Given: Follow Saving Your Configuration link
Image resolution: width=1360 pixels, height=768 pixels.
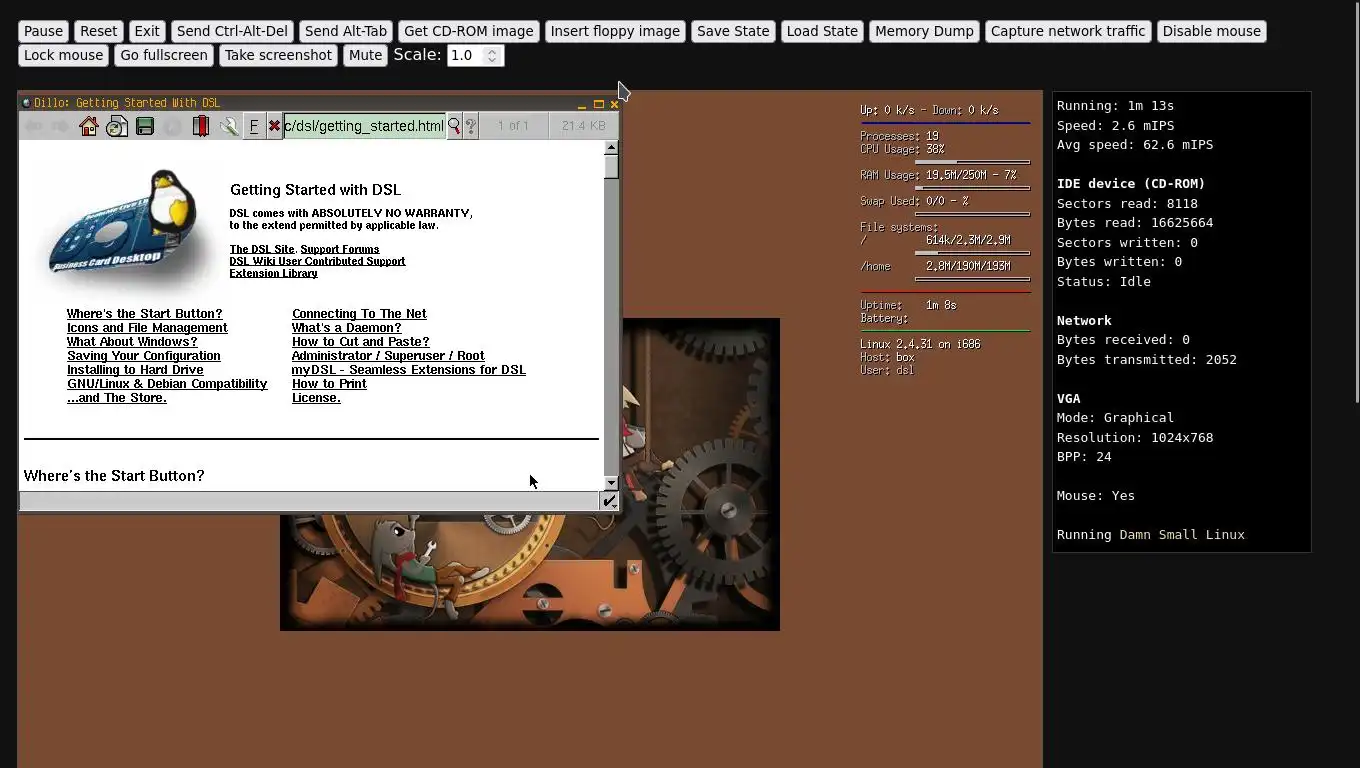Looking at the screenshot, I should tap(143, 356).
